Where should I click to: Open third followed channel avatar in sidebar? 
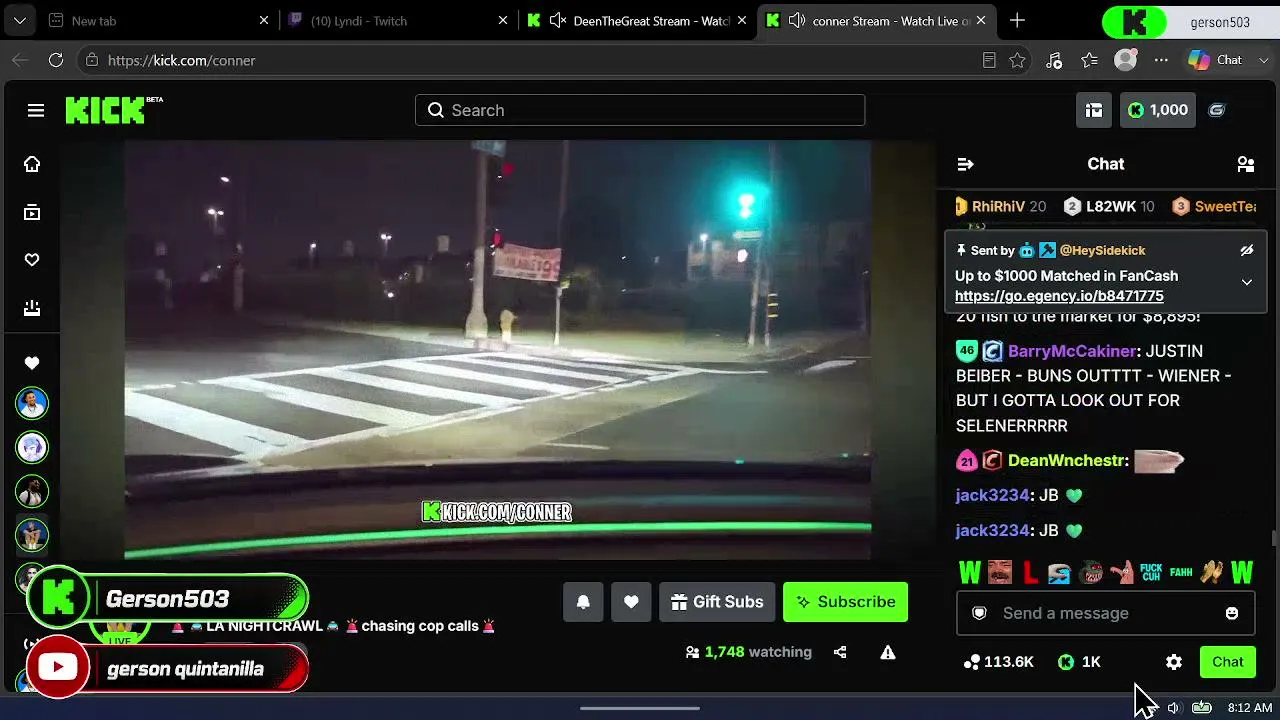pyautogui.click(x=32, y=491)
